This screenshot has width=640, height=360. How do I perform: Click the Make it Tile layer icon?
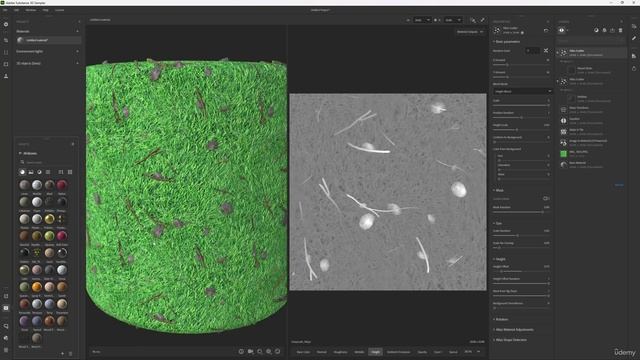pyautogui.click(x=564, y=132)
